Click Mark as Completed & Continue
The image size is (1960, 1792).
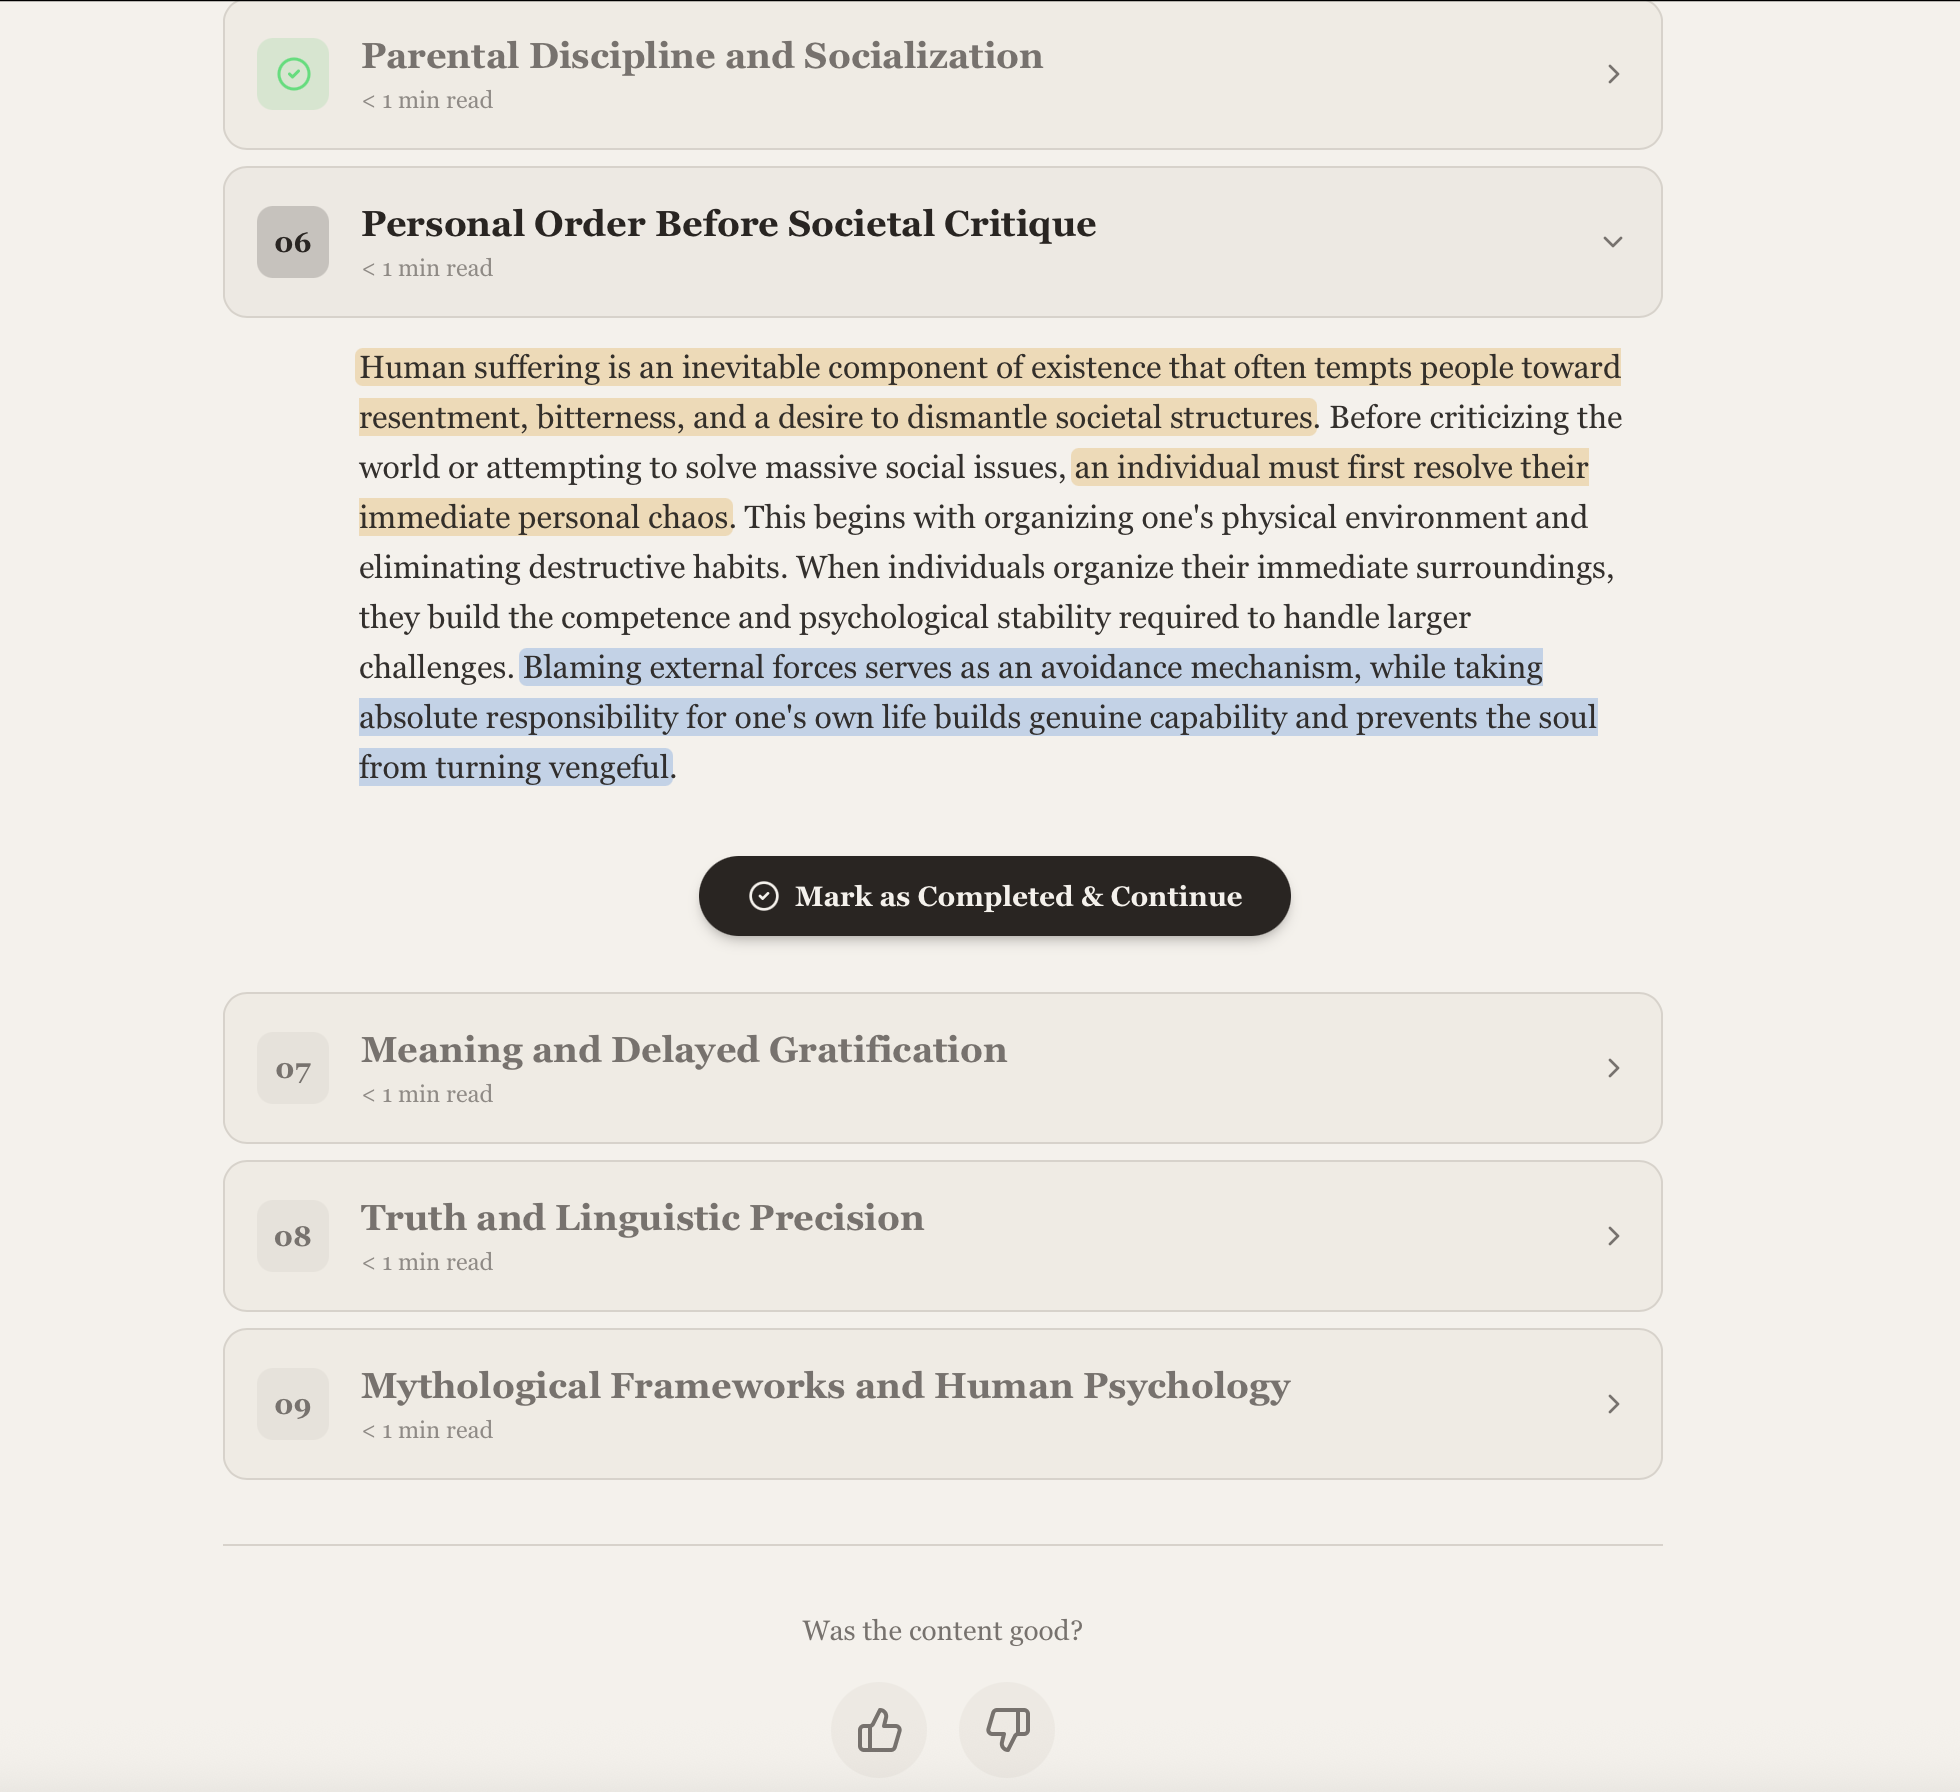pyautogui.click(x=993, y=896)
